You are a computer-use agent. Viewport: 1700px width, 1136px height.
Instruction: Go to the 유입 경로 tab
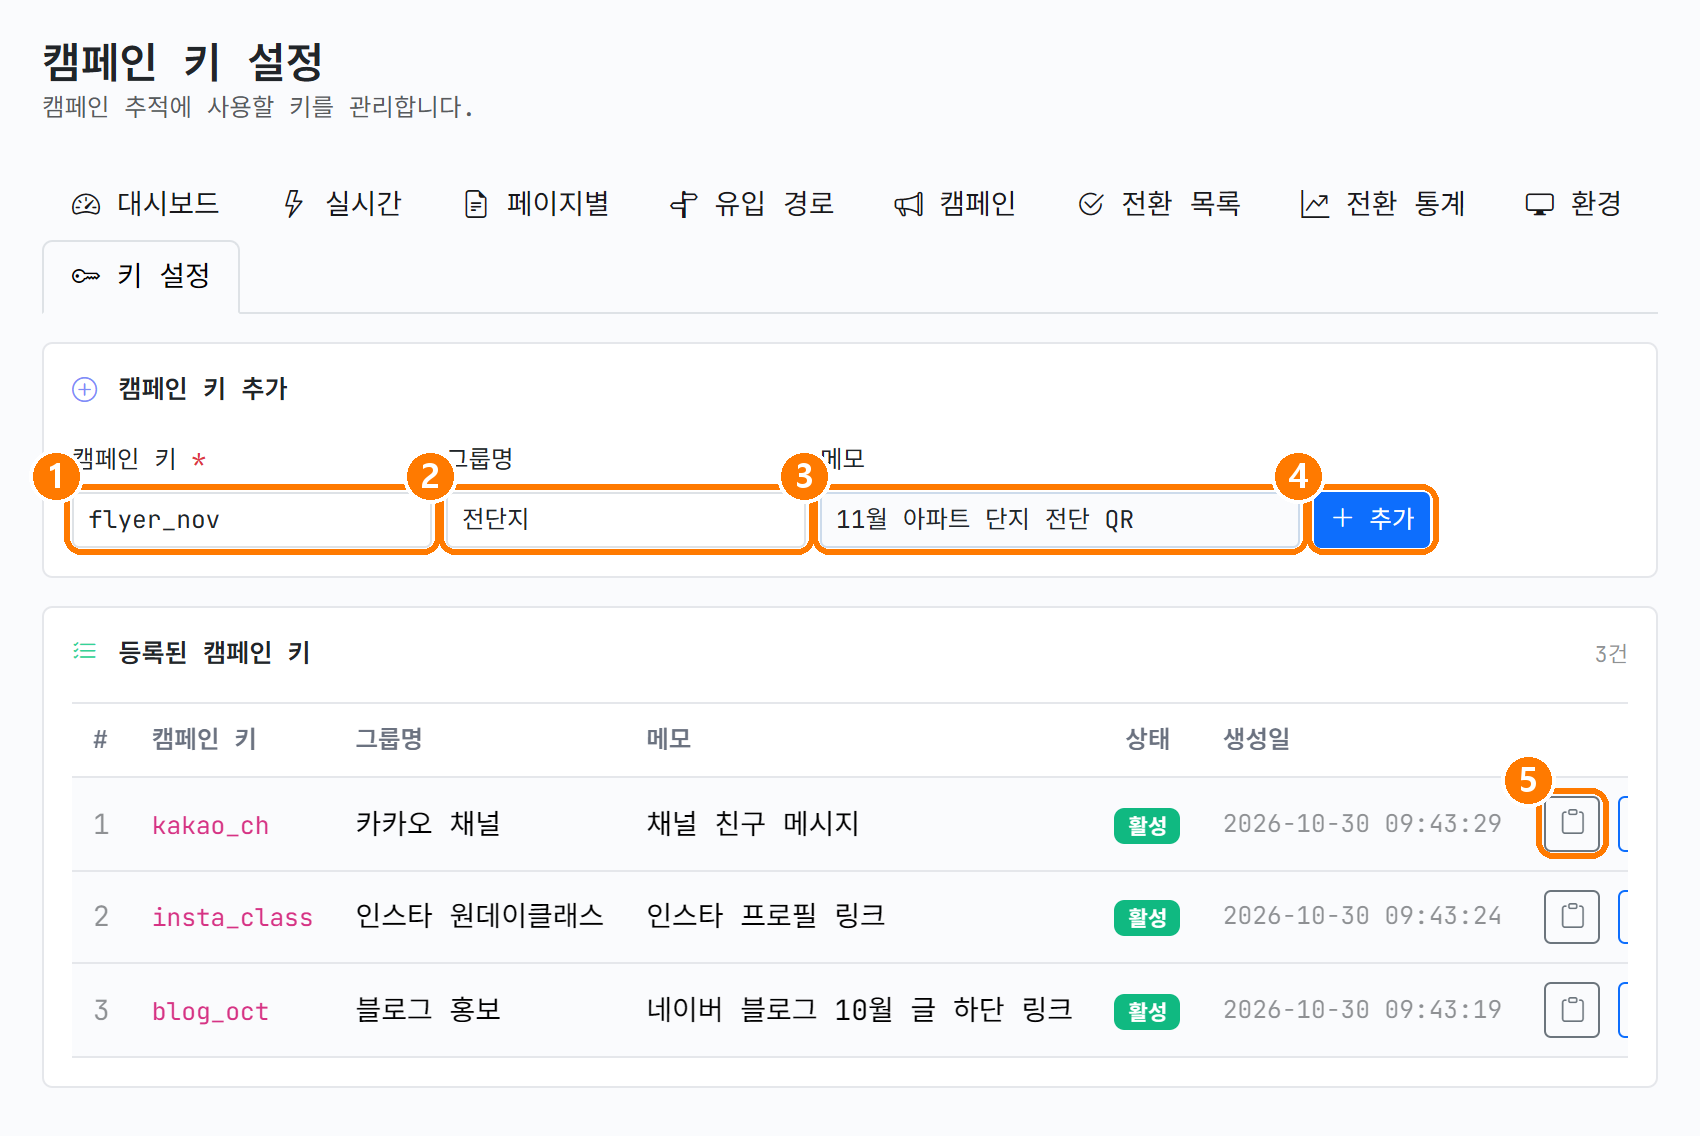pos(752,204)
